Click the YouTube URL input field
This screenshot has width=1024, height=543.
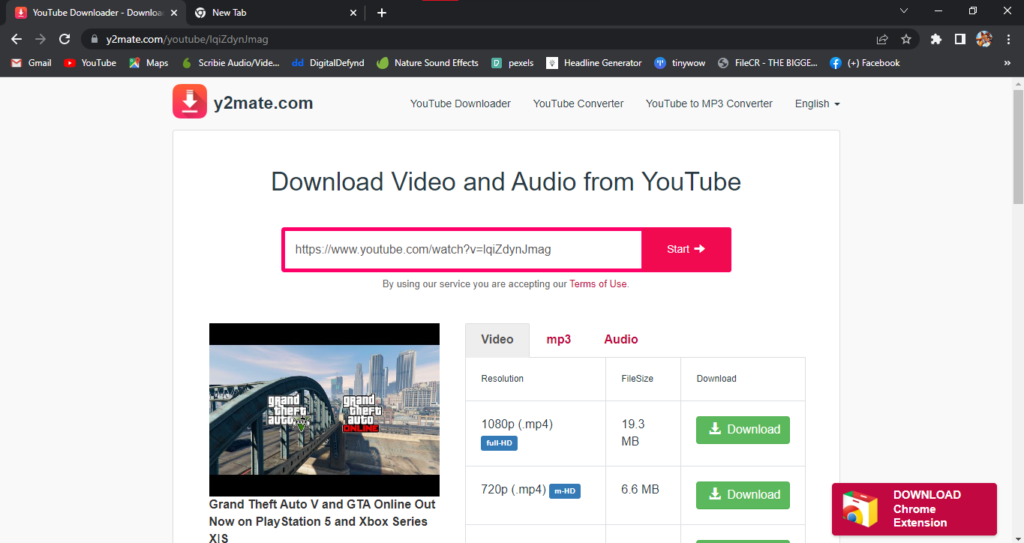point(463,250)
